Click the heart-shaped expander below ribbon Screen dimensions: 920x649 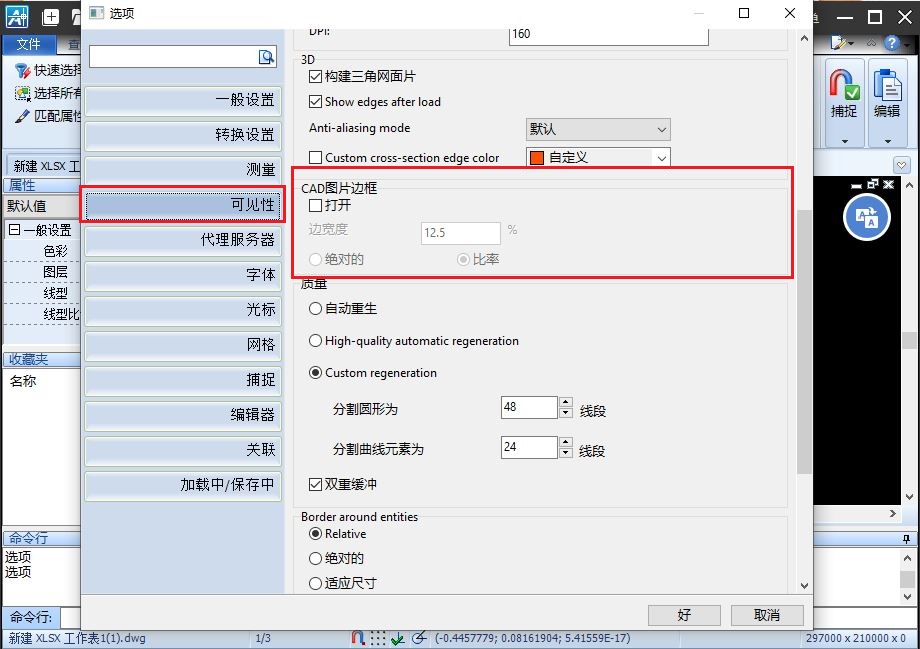(901, 165)
